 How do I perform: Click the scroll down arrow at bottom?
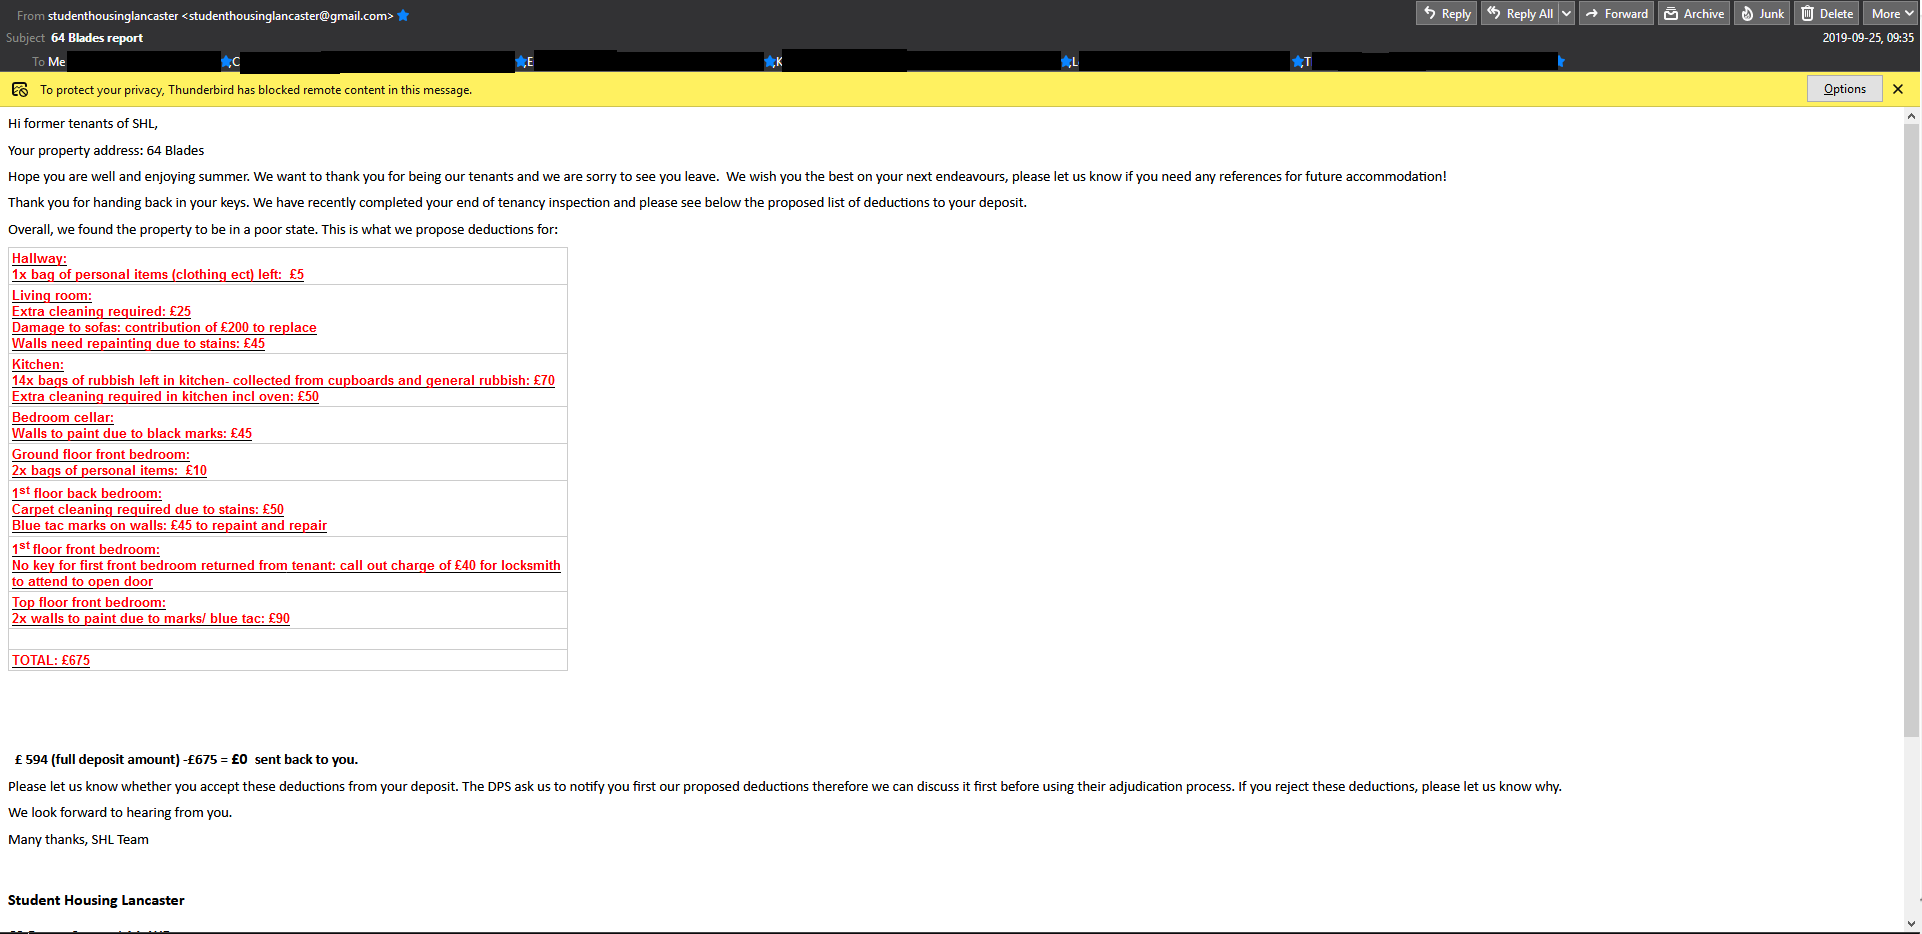[x=1912, y=924]
